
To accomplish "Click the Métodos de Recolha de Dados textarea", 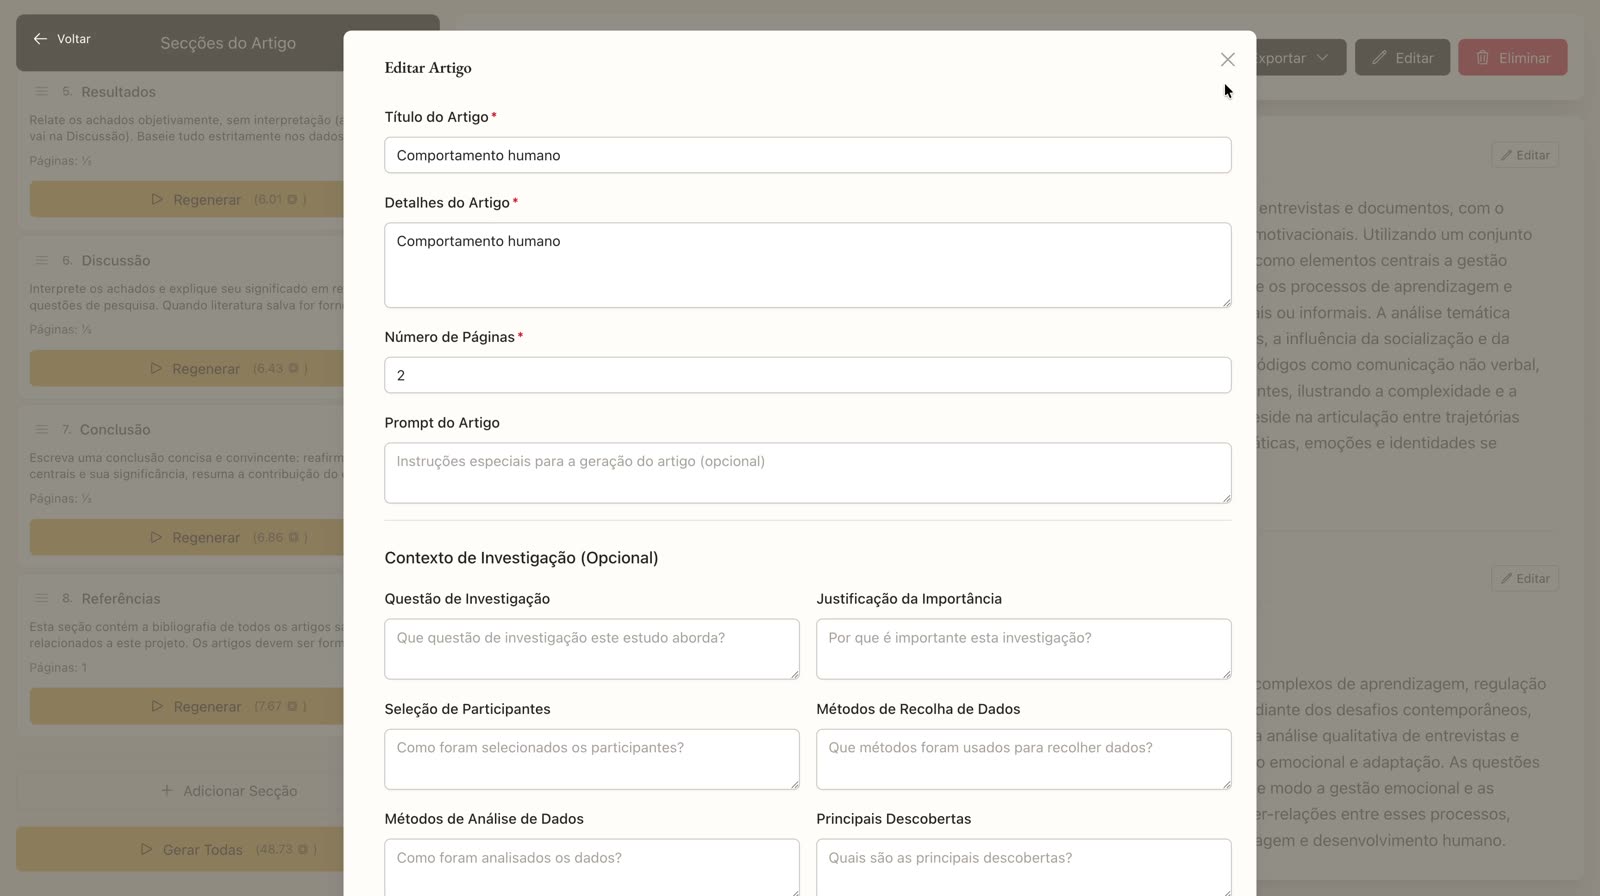I will click(x=1024, y=759).
